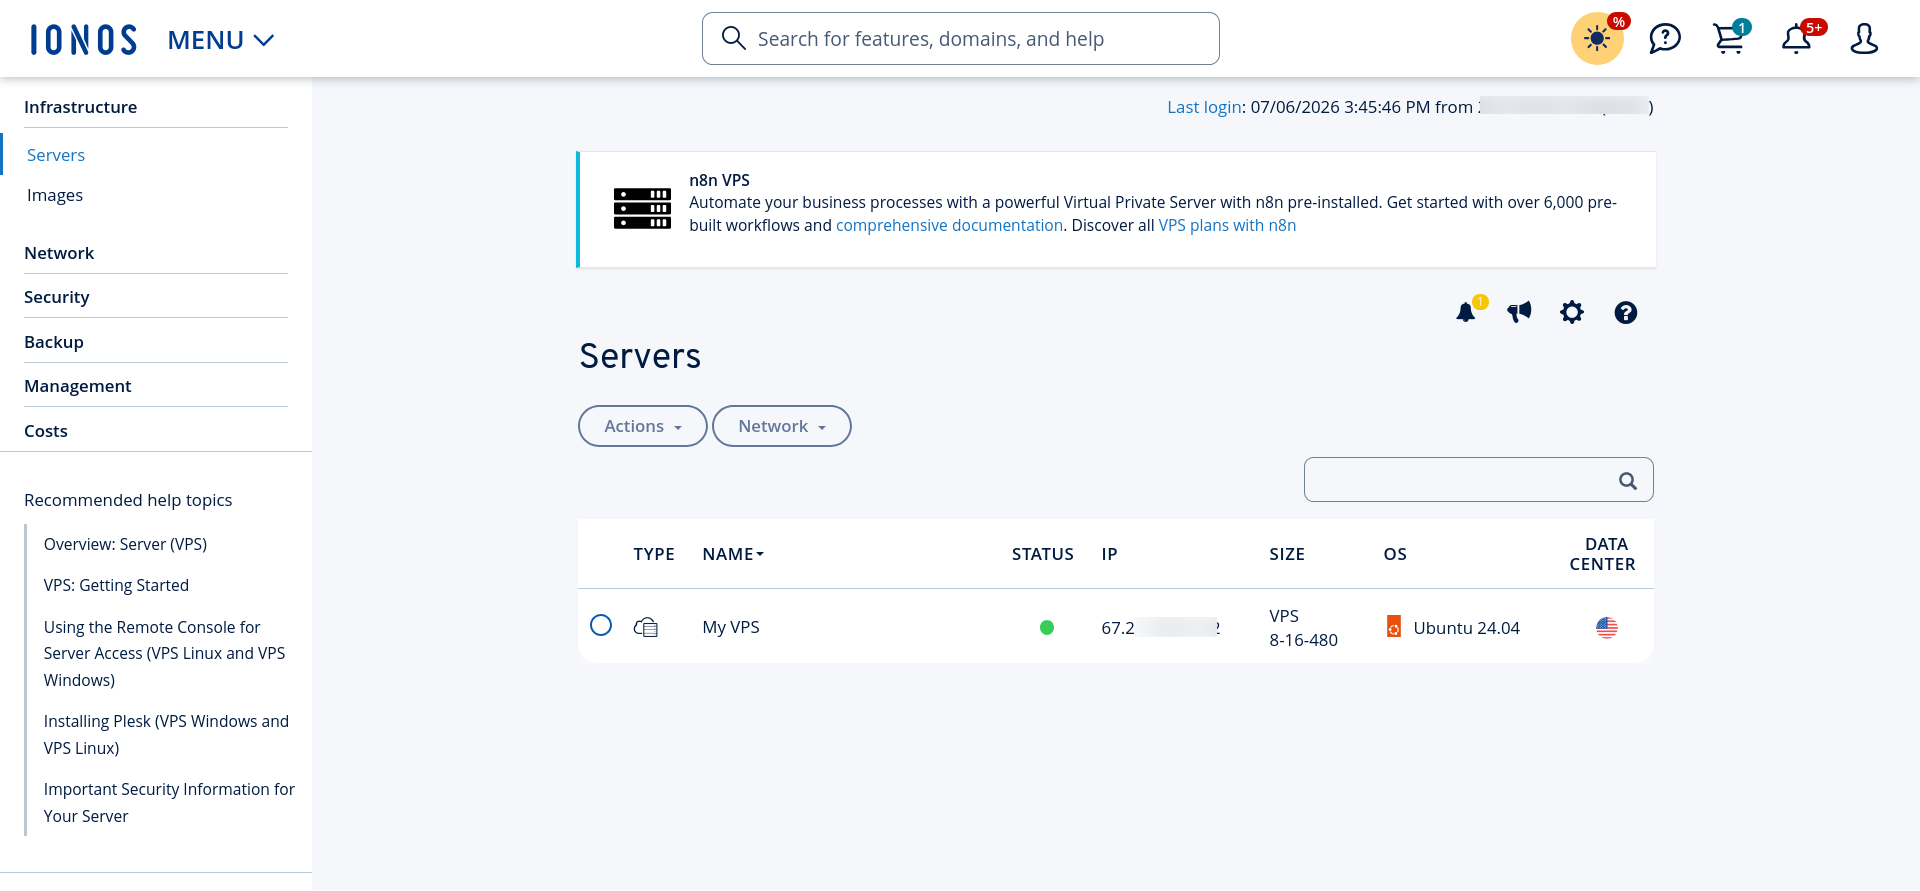Screen dimensions: 1920x891
Task: Expand the Network sidebar section
Action: point(59,253)
